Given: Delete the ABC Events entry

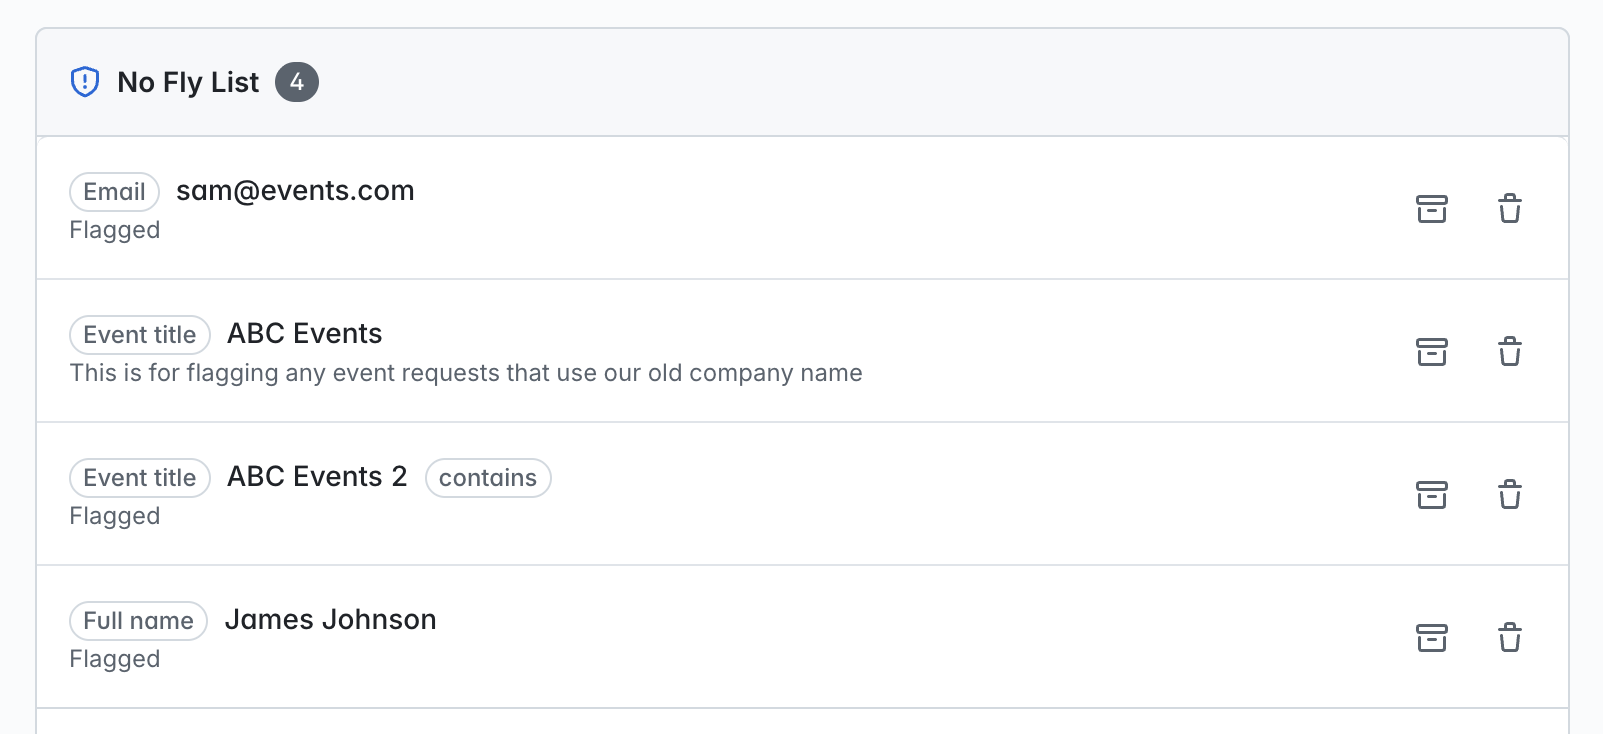Looking at the screenshot, I should [1510, 352].
